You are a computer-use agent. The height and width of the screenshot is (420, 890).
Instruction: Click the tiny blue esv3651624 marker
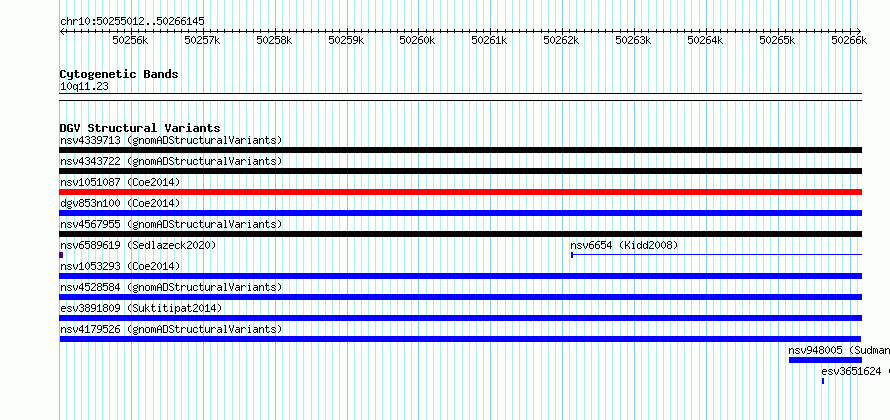[x=822, y=381]
